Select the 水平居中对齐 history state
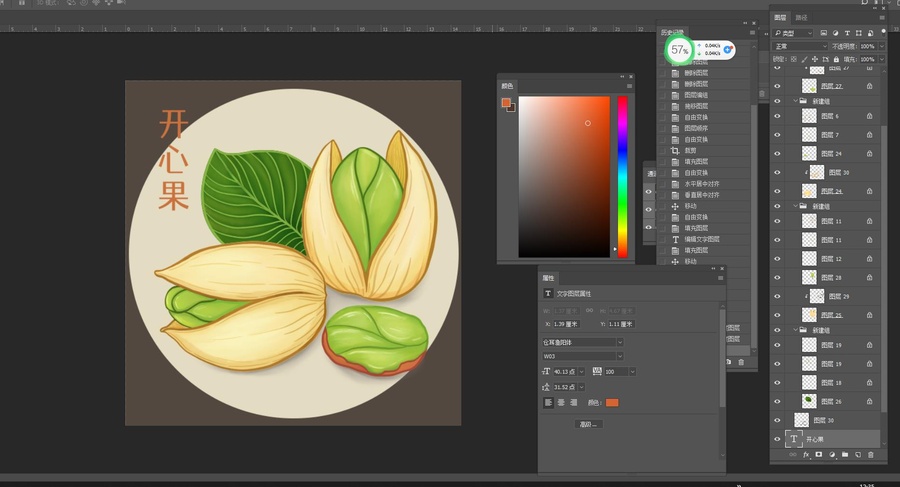The image size is (900, 487). click(701, 184)
